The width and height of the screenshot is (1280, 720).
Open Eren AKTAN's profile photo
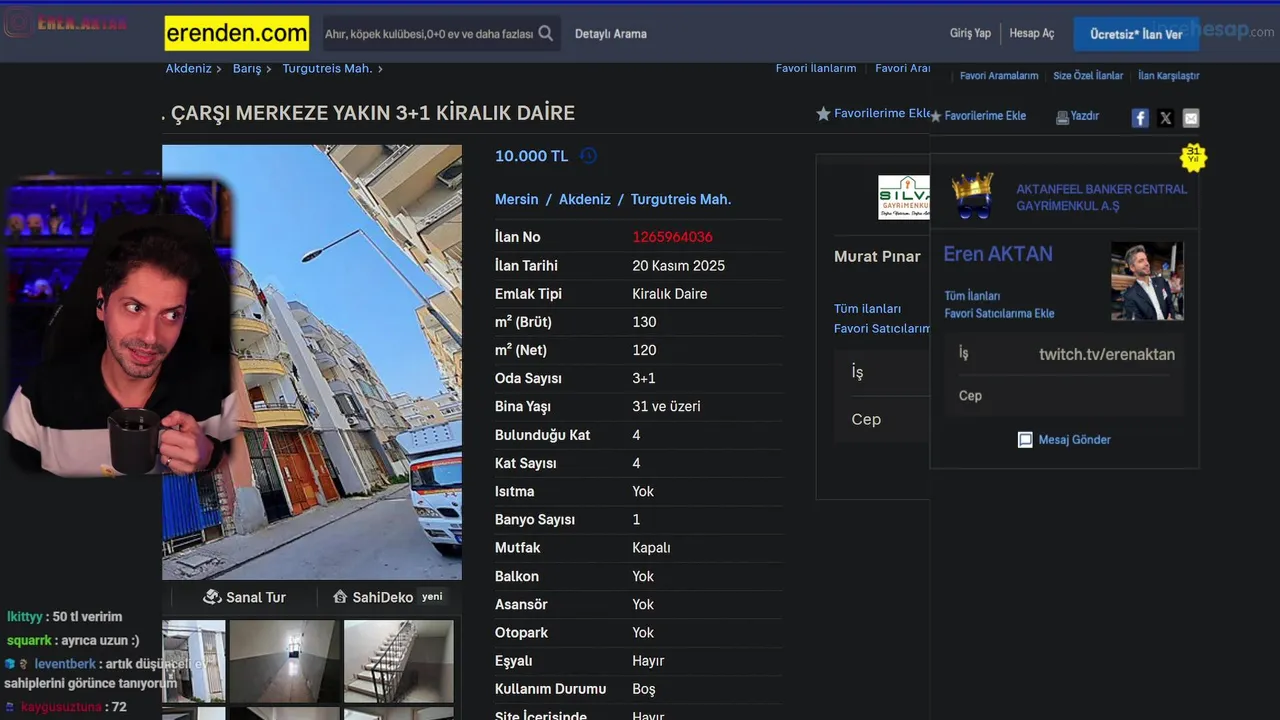pyautogui.click(x=1147, y=281)
